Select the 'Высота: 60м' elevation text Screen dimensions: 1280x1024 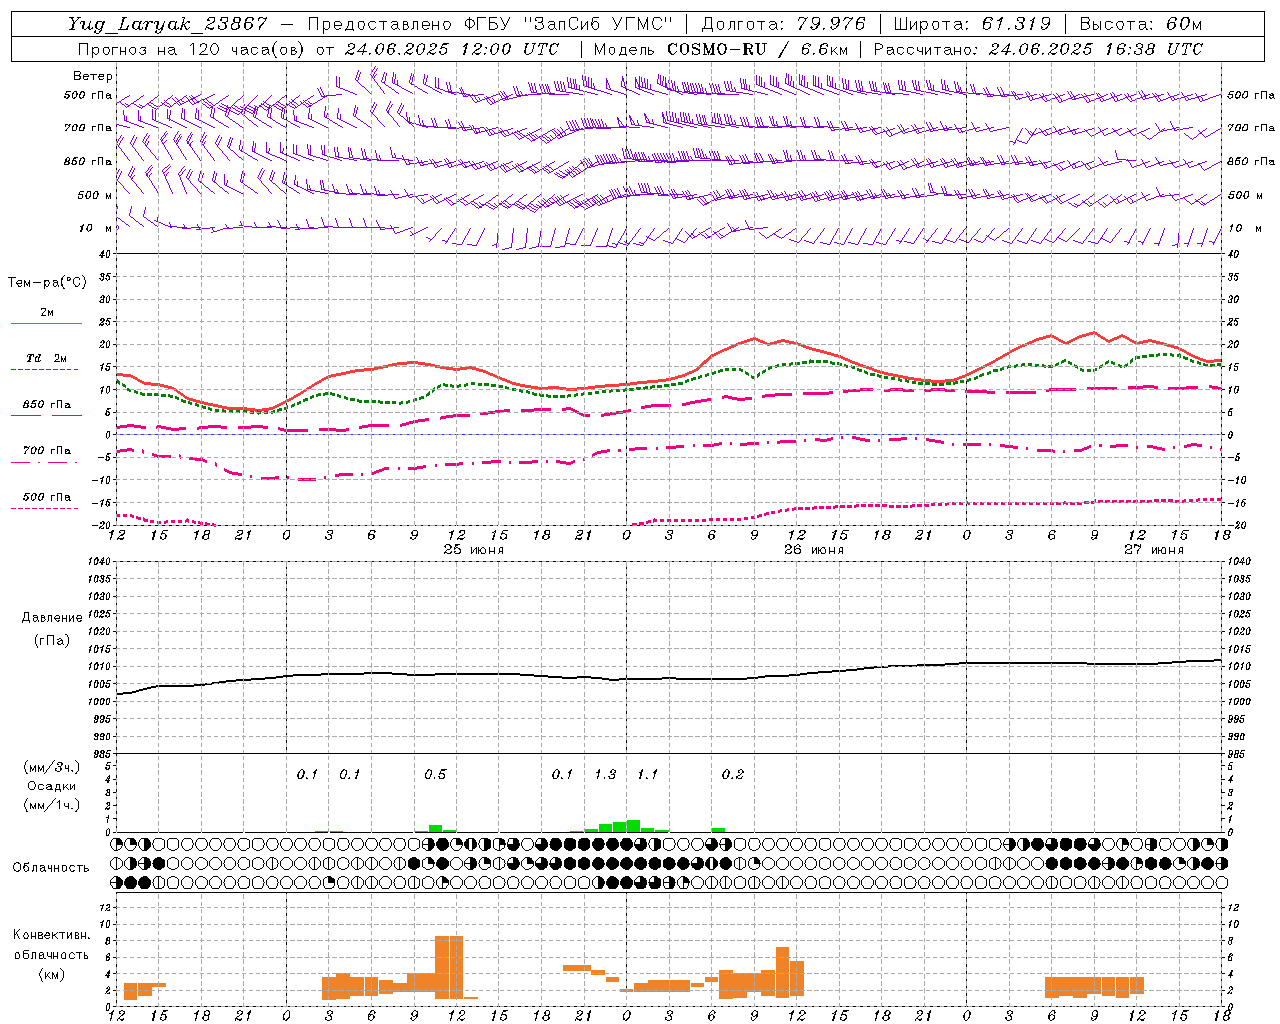click(1140, 24)
